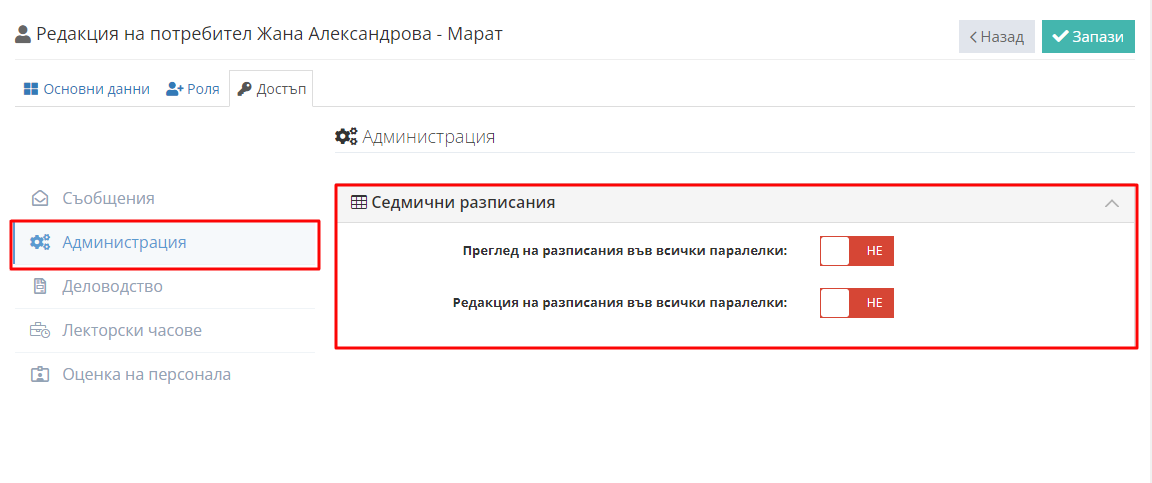Click the checkmark icon in Запази button
1152x483 pixels.
click(1059, 37)
